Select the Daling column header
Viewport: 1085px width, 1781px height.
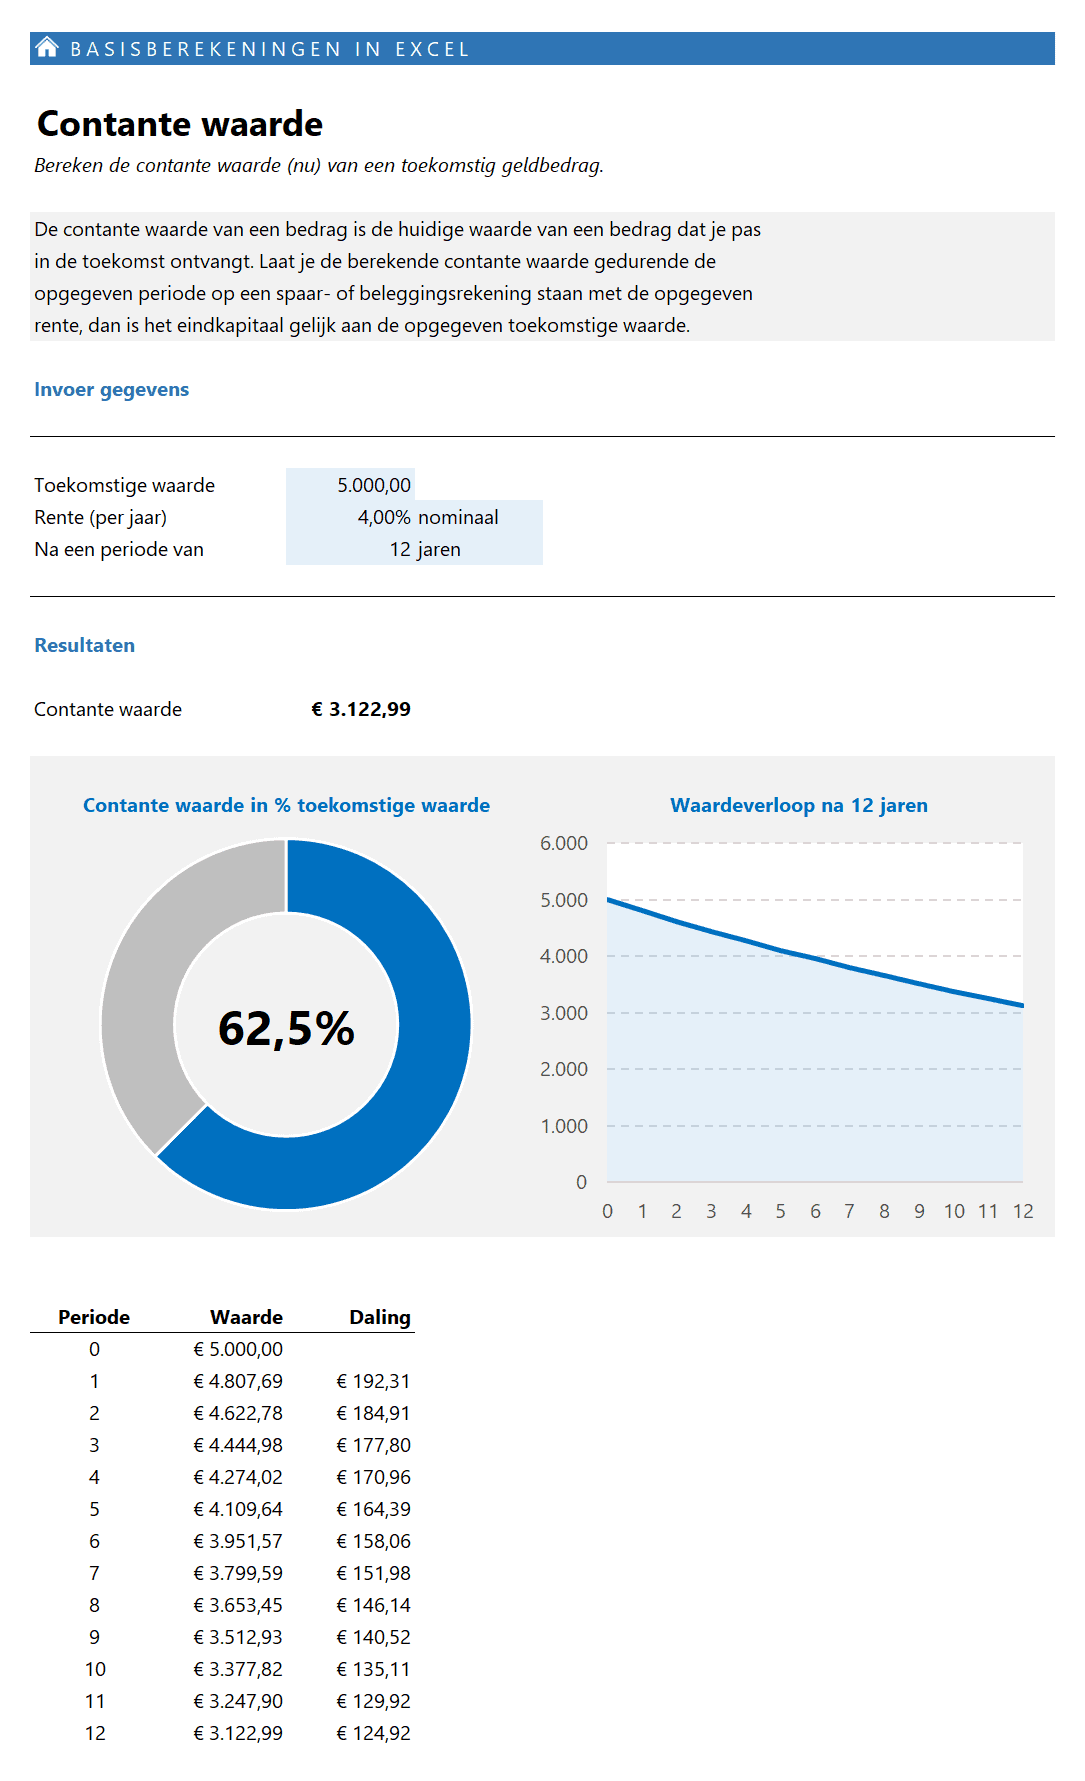[x=379, y=1317]
